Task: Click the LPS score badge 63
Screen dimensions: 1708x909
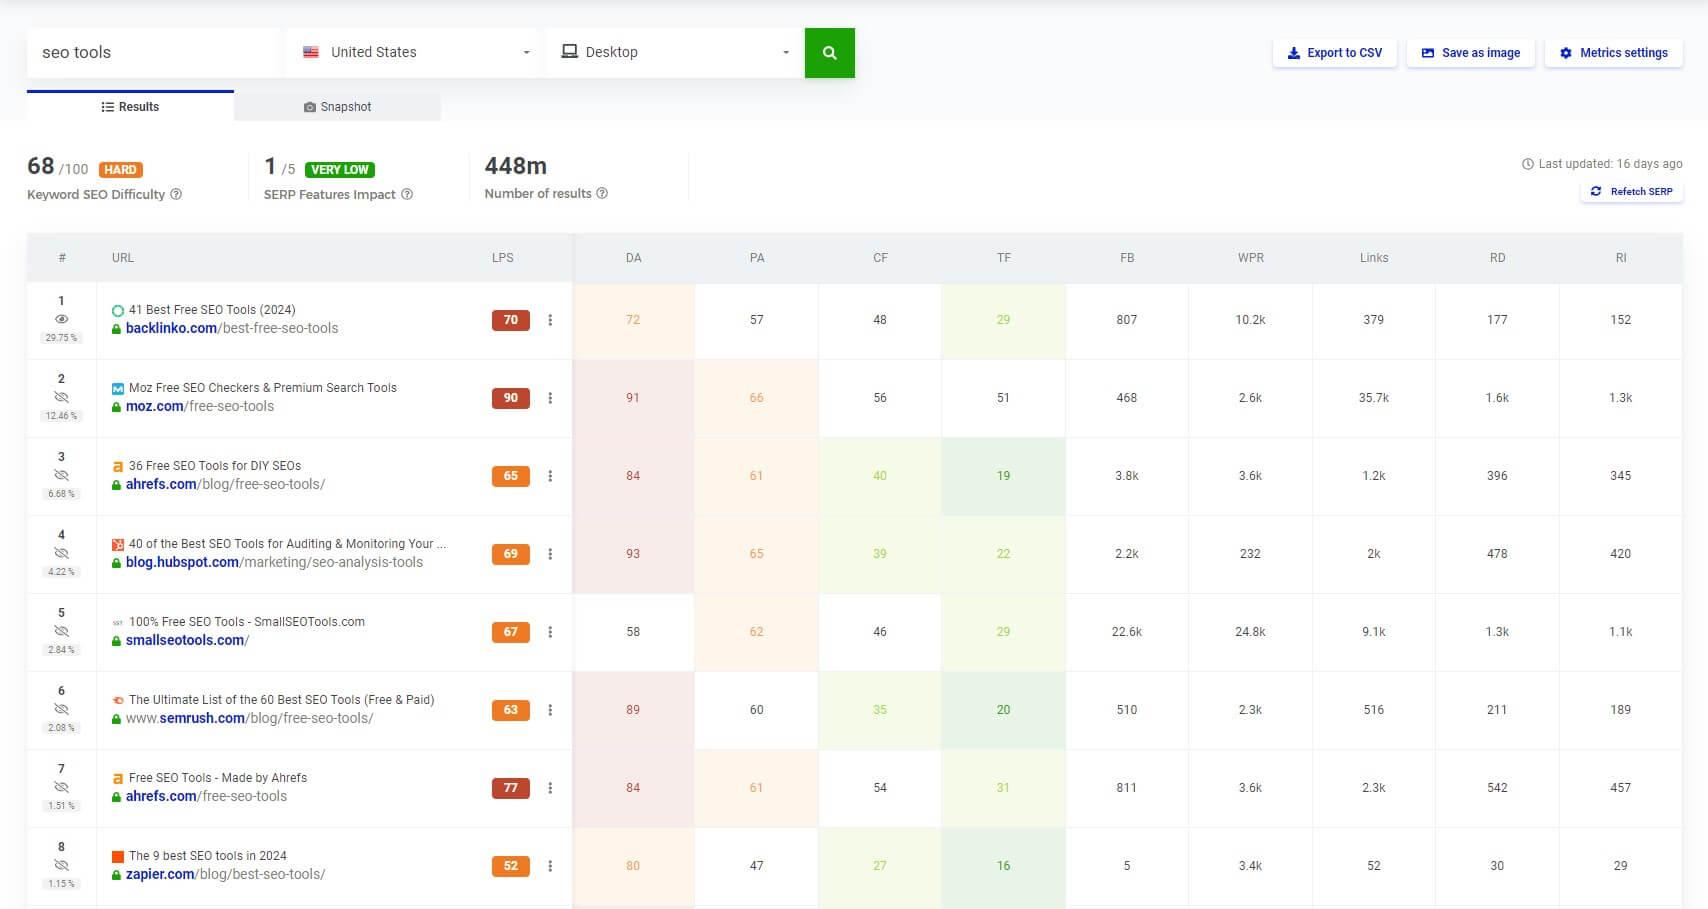Action: point(510,710)
